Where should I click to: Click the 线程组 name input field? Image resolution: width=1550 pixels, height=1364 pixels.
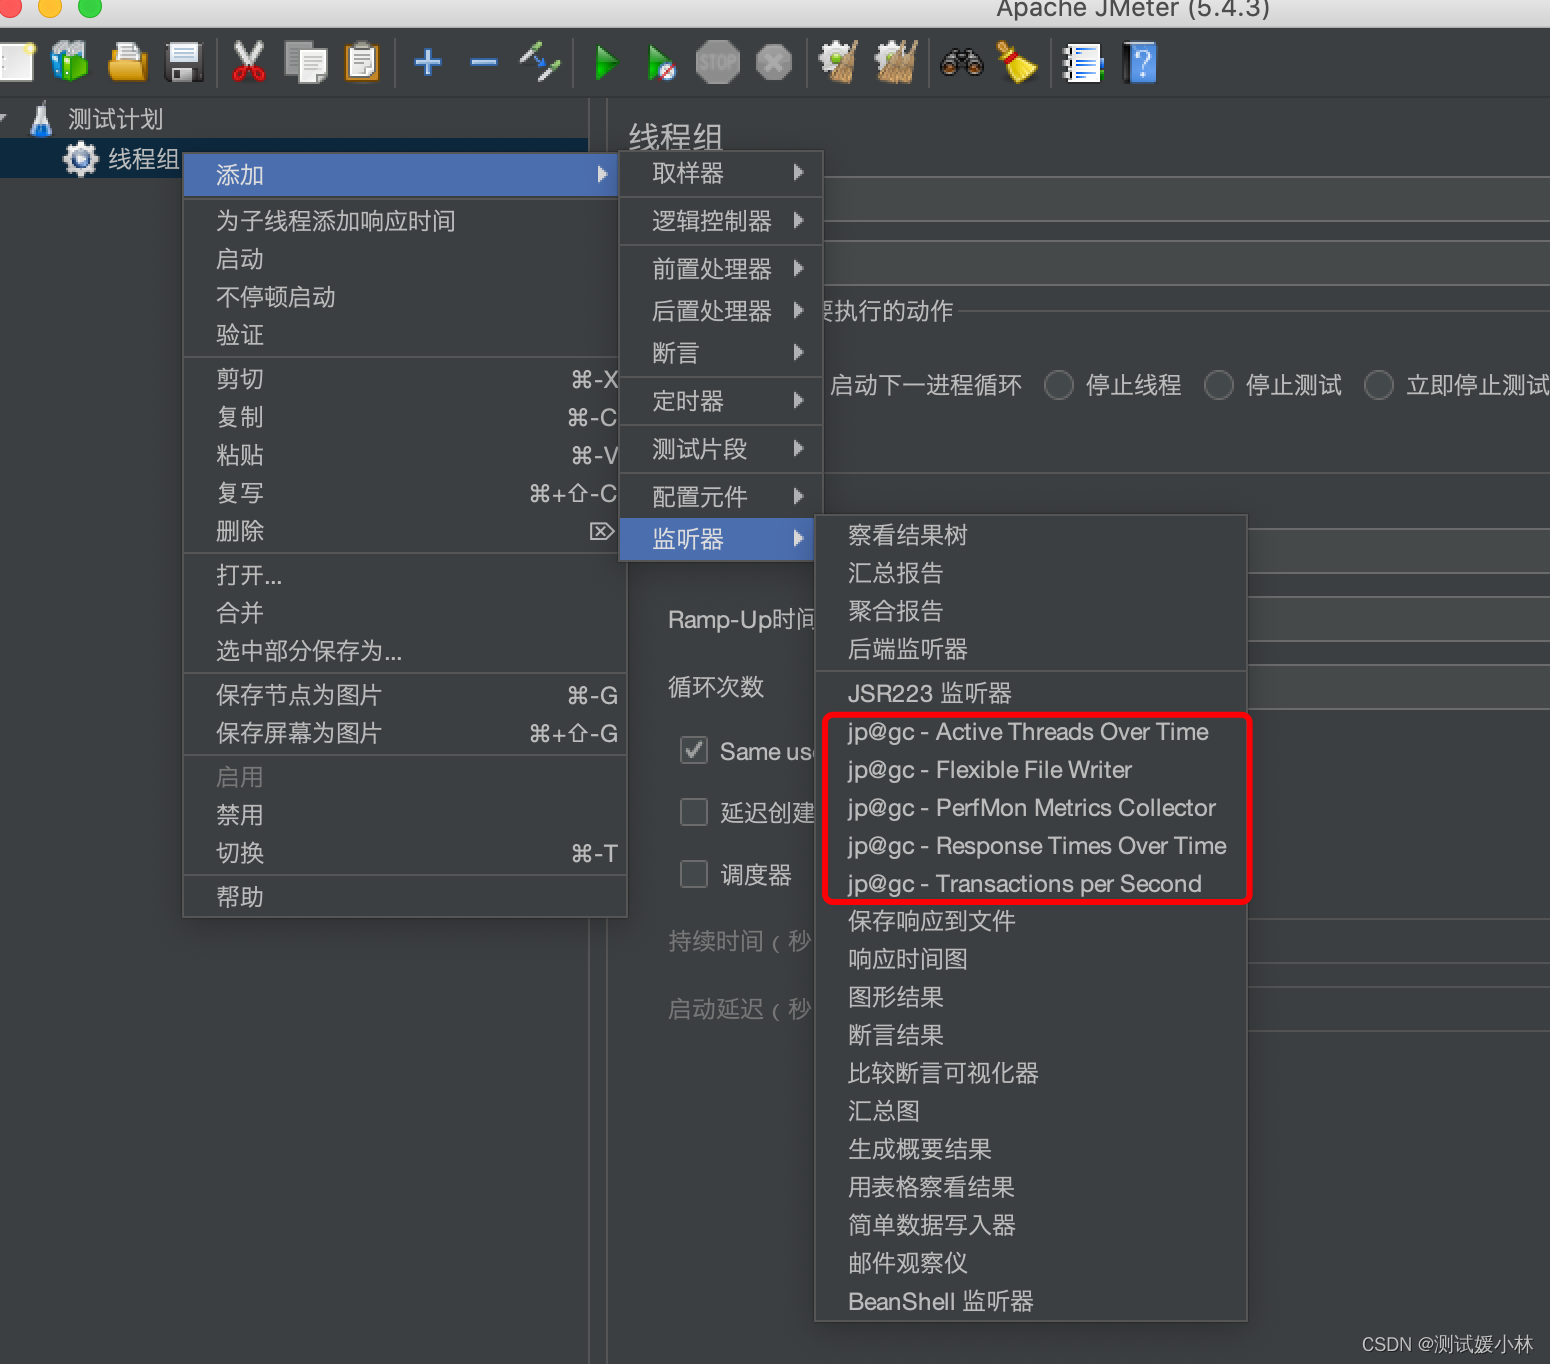(1185, 199)
